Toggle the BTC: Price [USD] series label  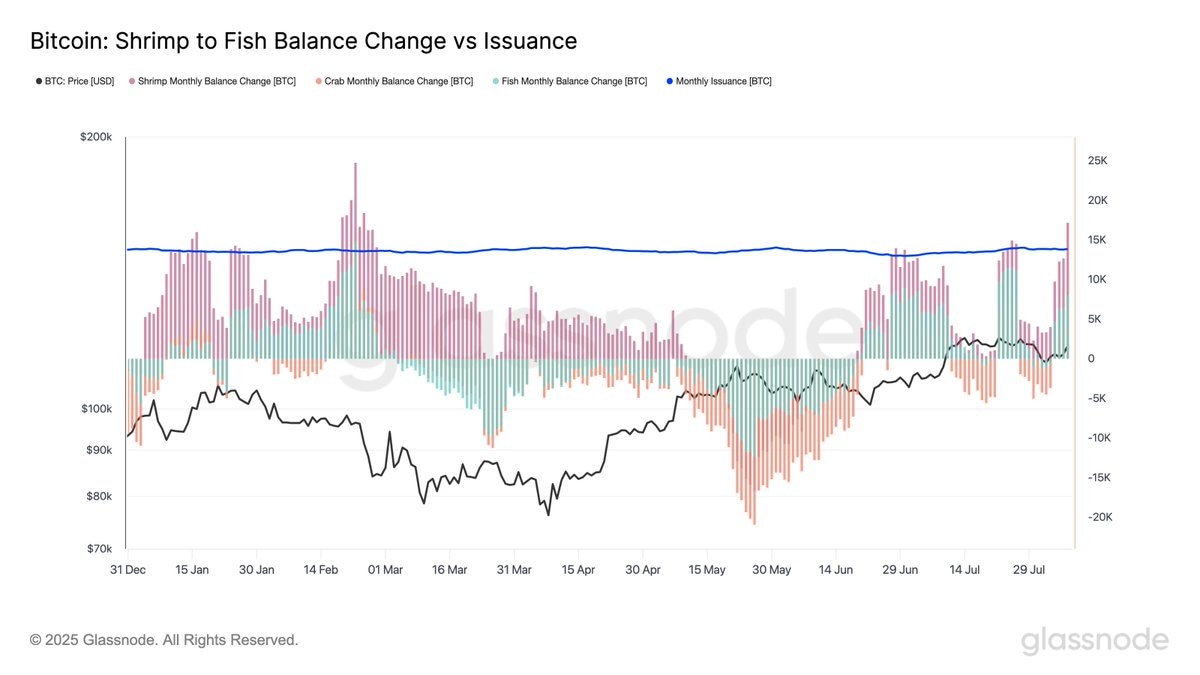(82, 81)
